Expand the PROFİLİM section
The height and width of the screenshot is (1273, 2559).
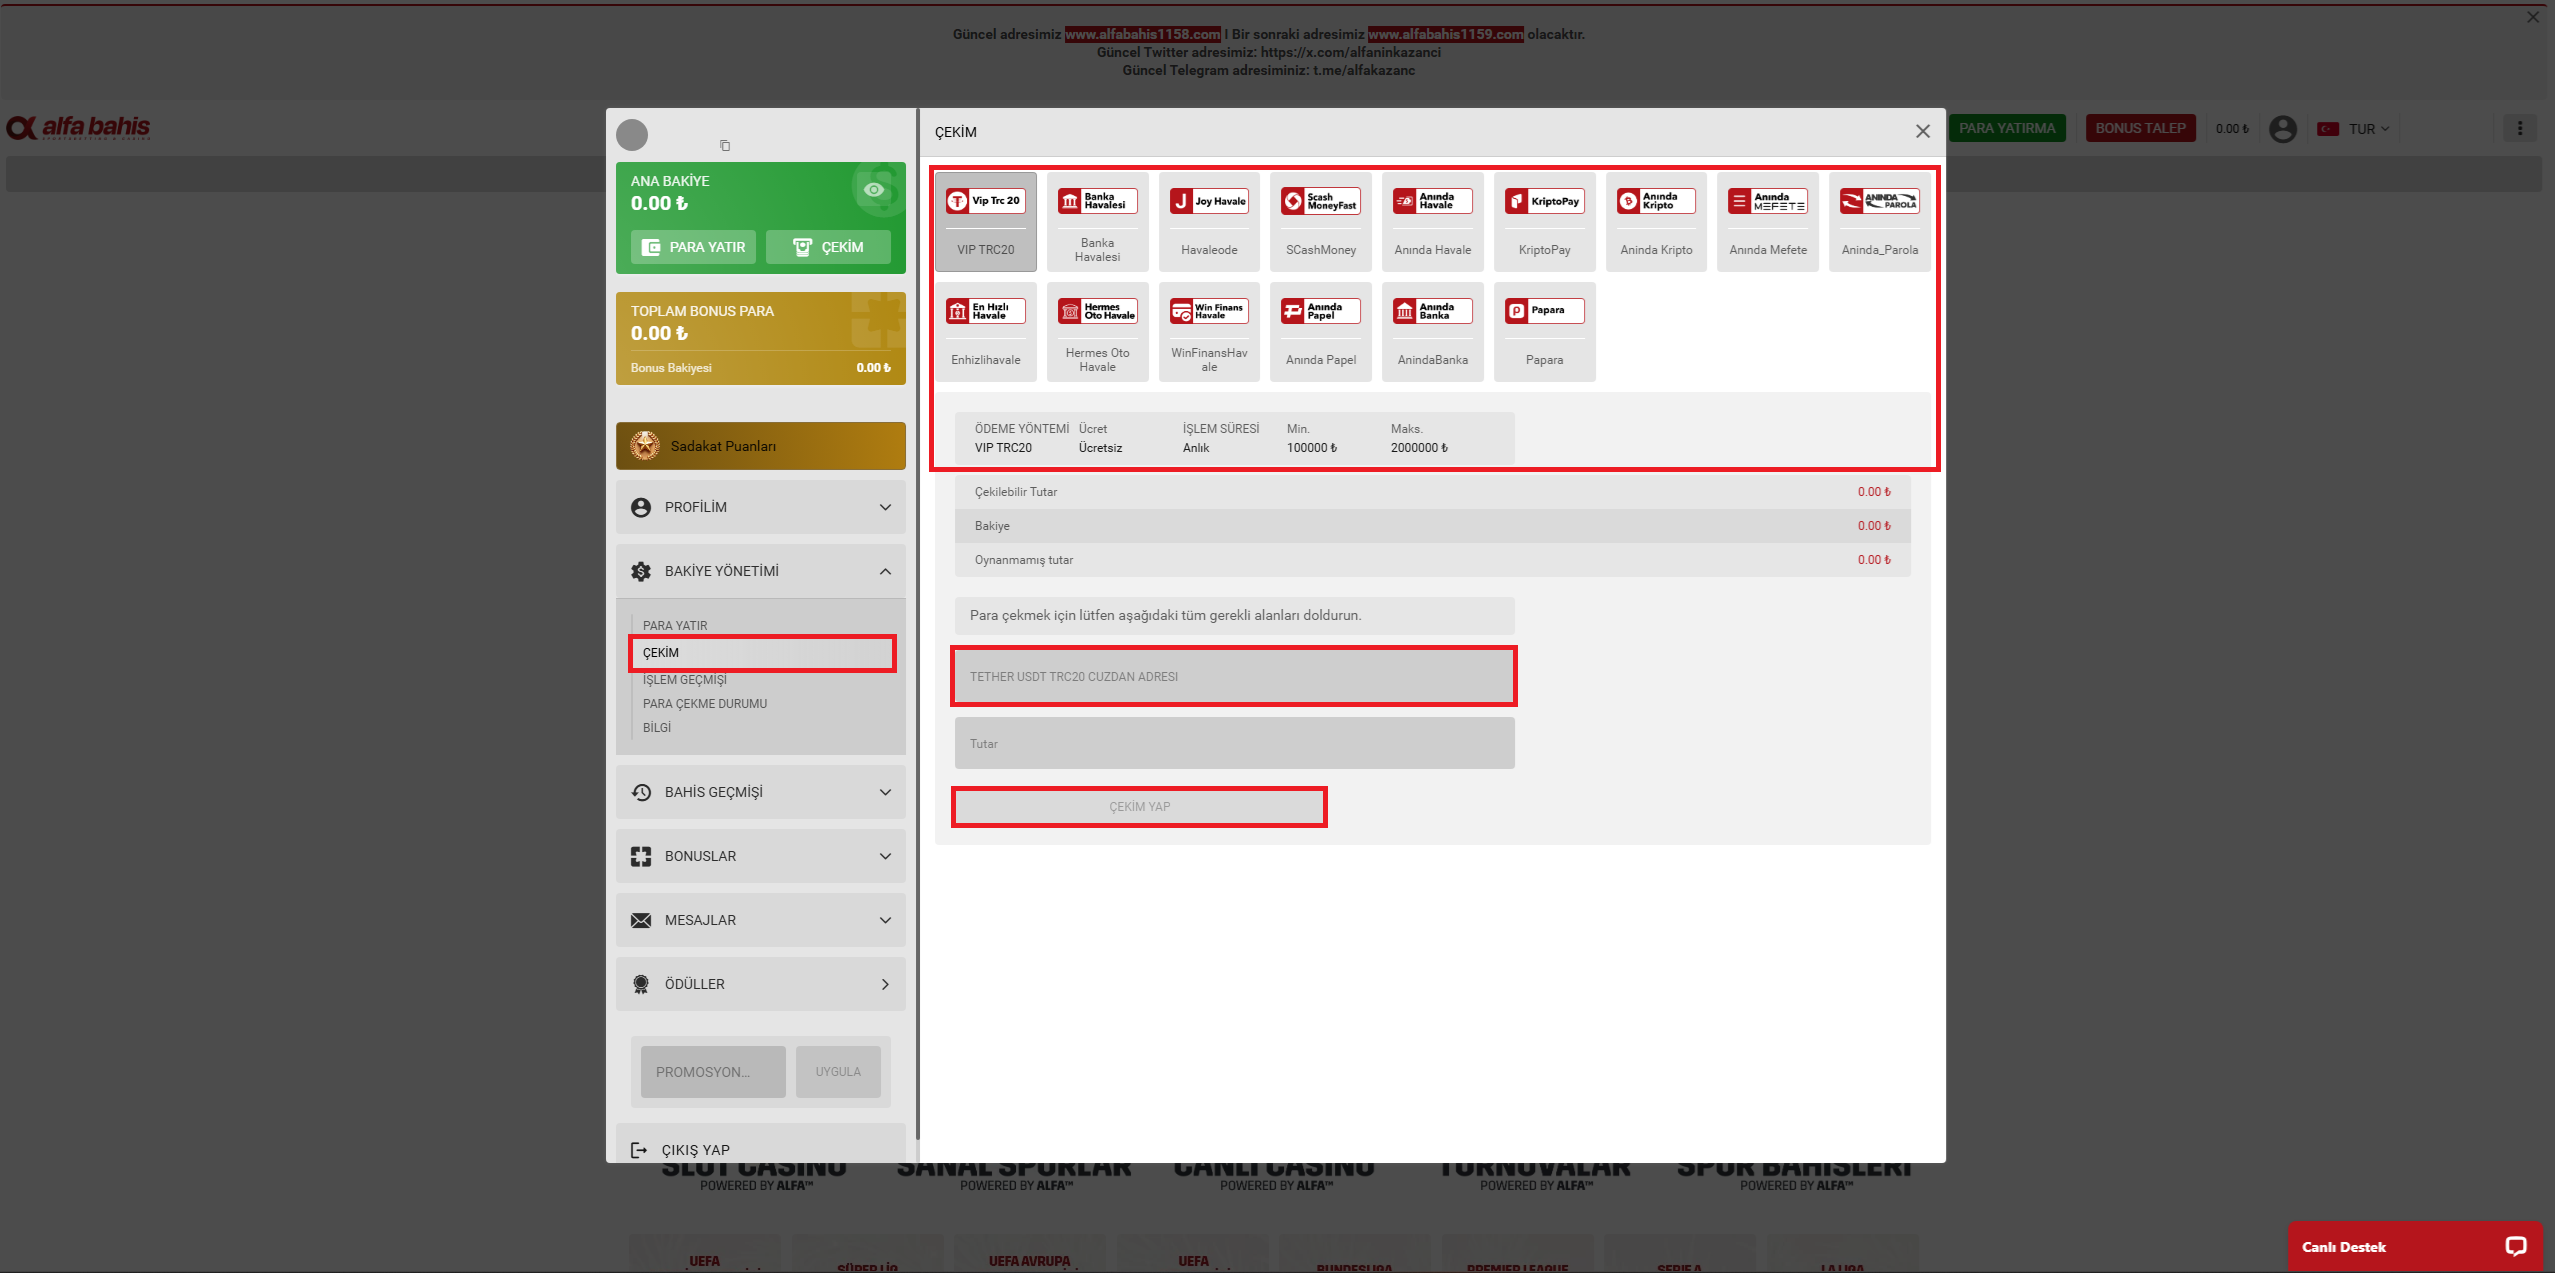point(761,507)
